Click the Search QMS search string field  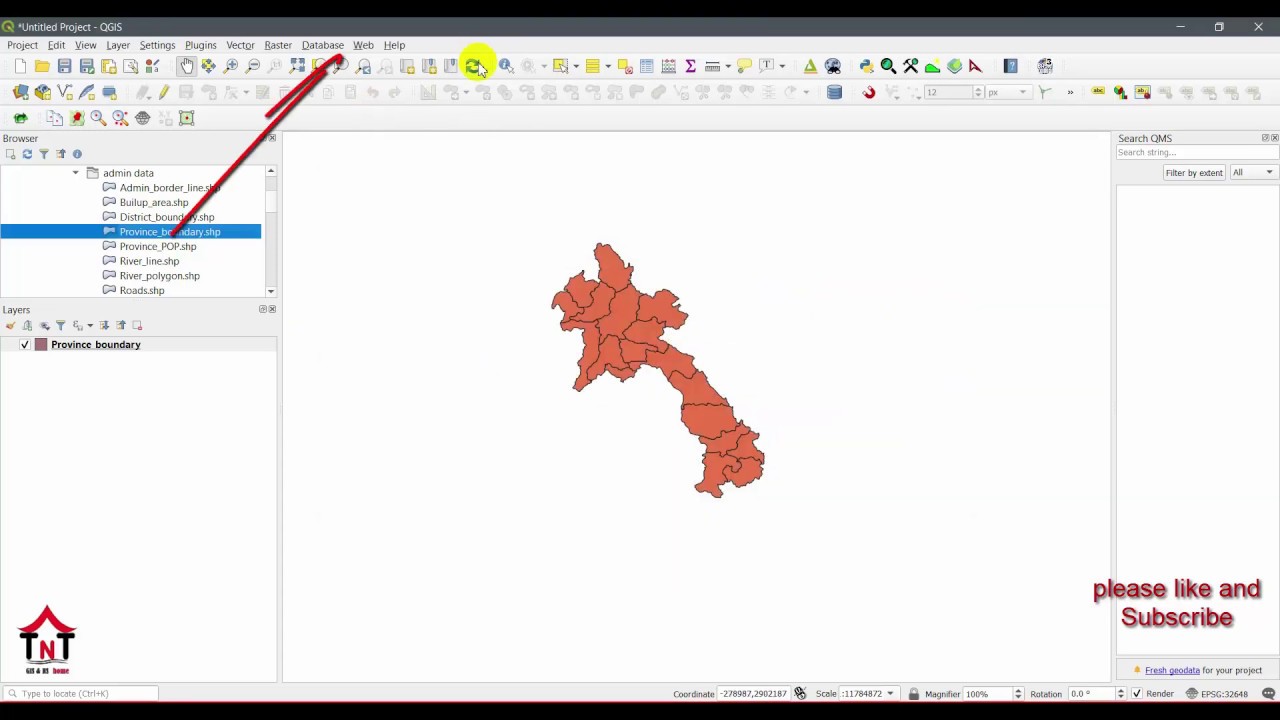coord(1196,153)
